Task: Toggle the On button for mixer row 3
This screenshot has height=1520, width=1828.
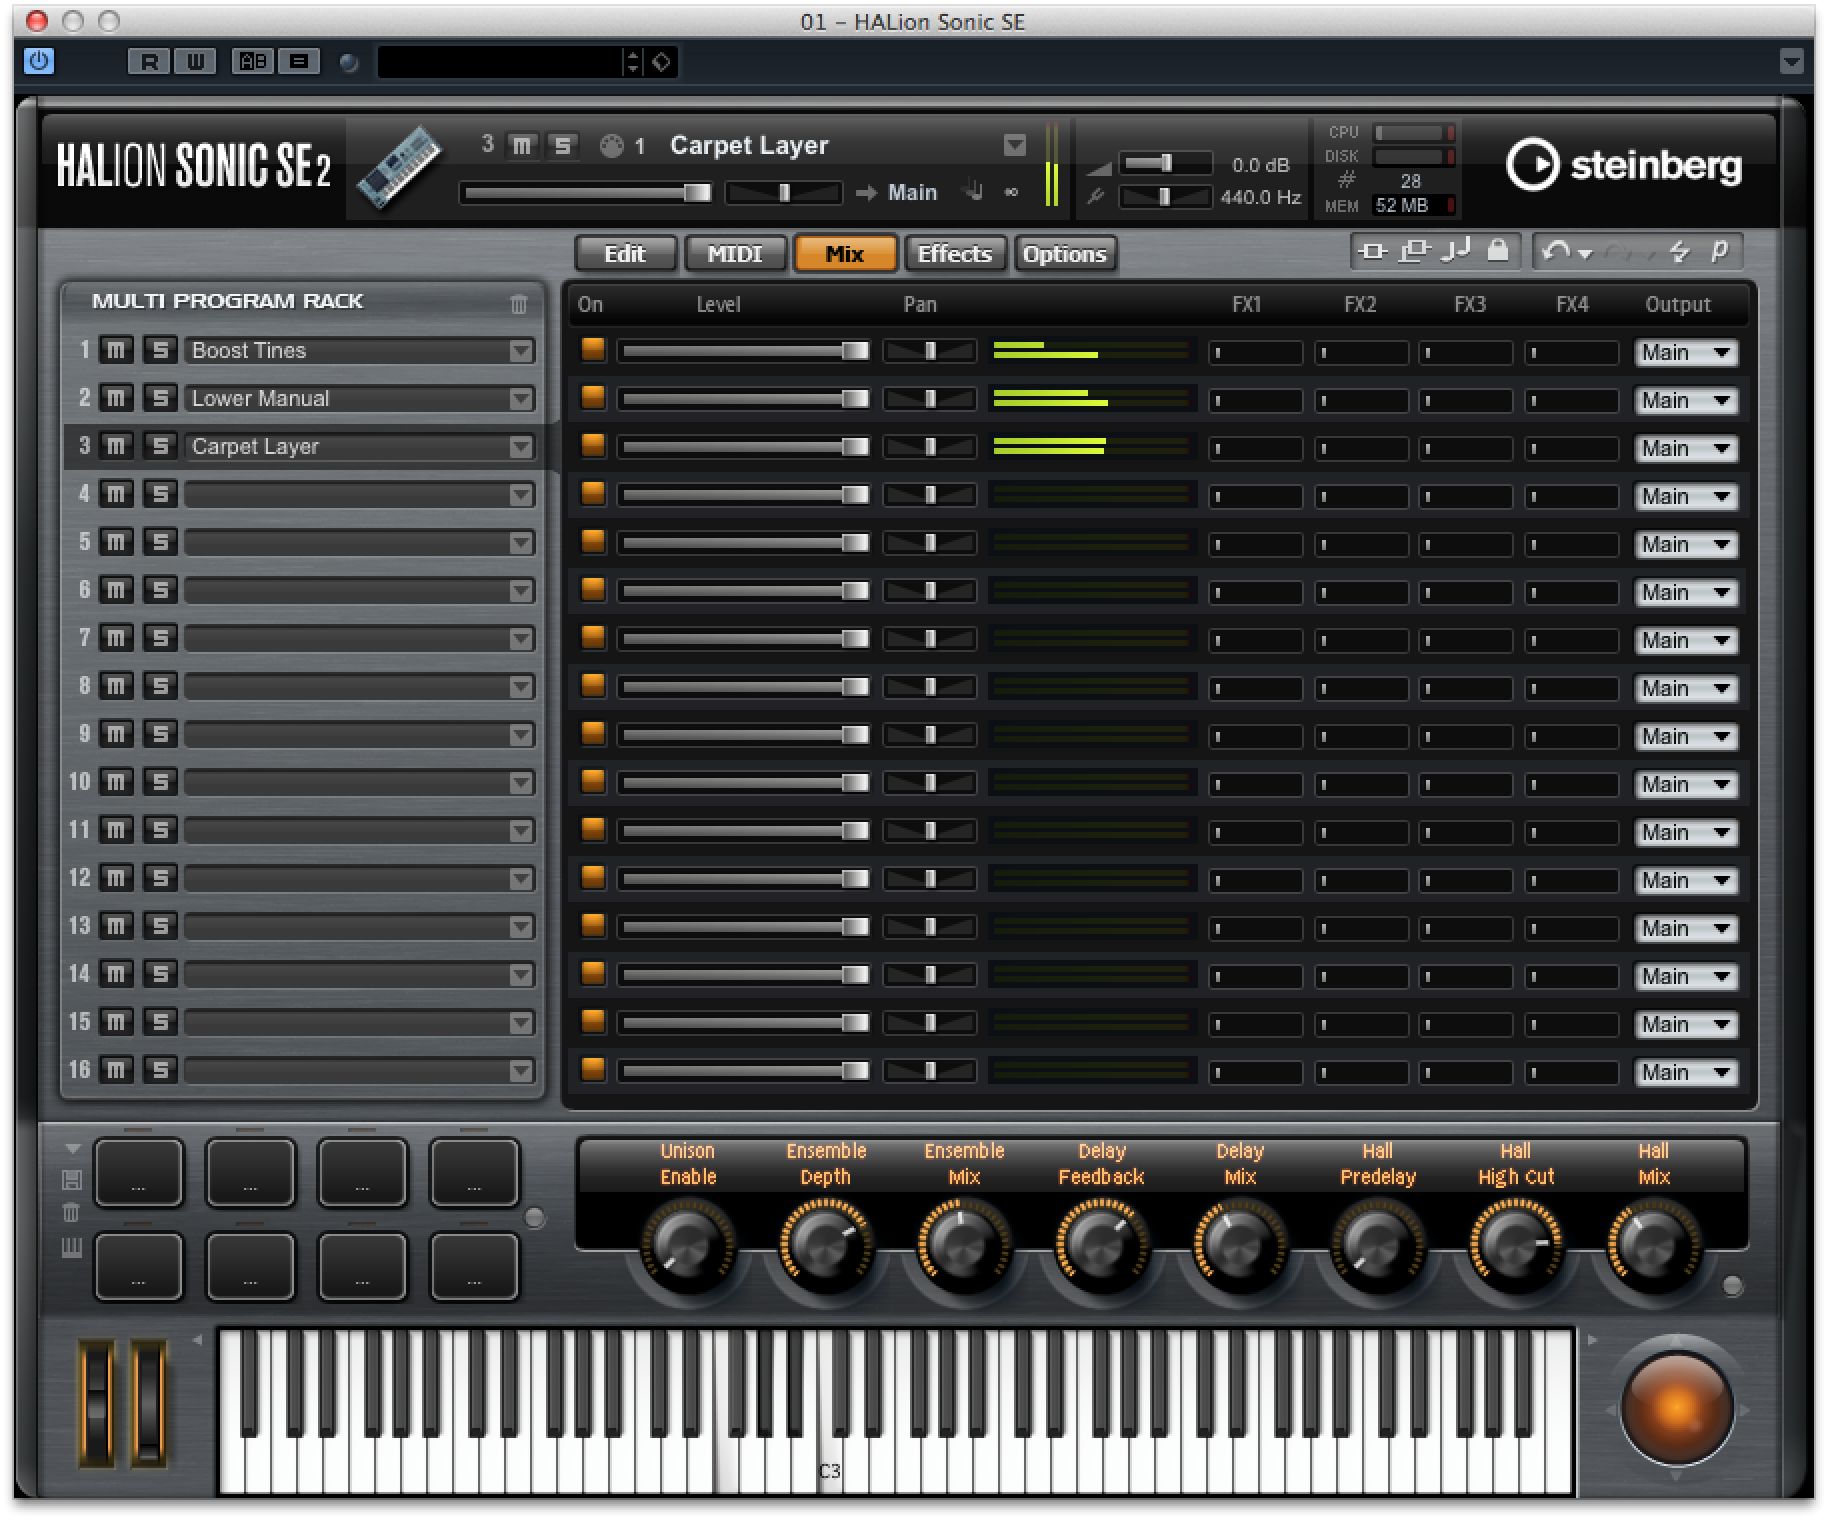Action: (x=593, y=445)
